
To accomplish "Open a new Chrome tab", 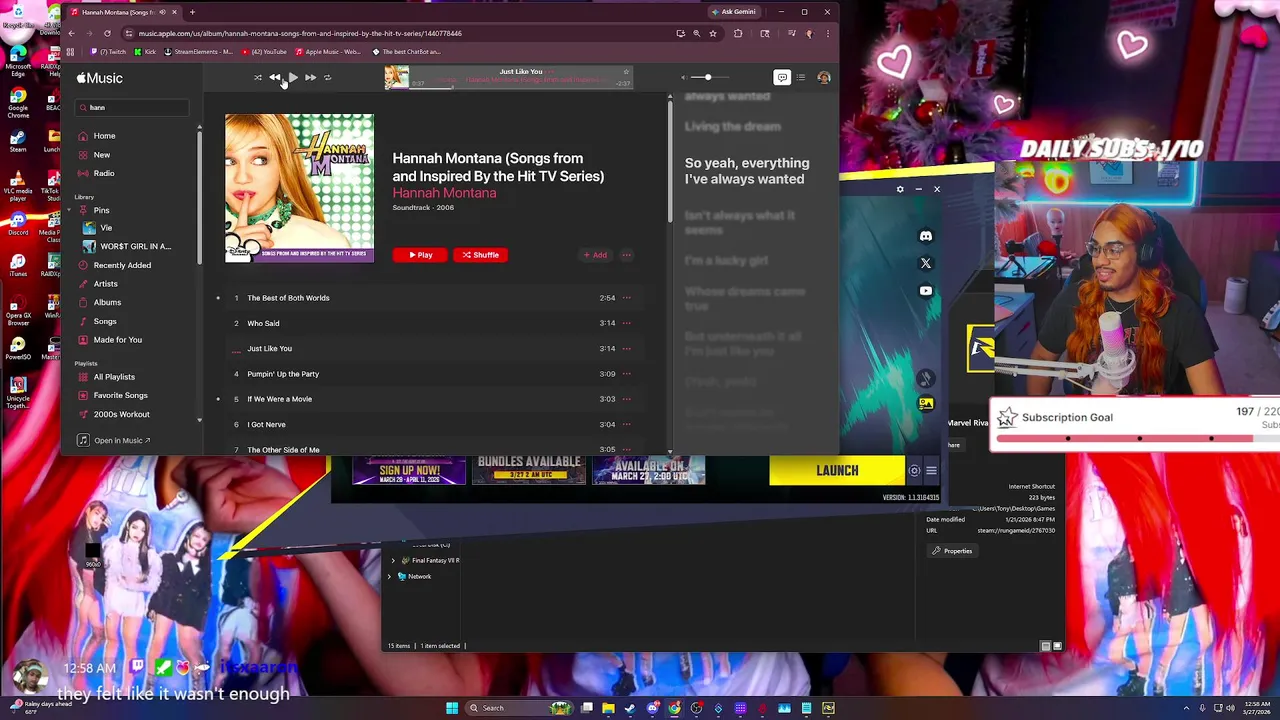I will click(x=192, y=12).
